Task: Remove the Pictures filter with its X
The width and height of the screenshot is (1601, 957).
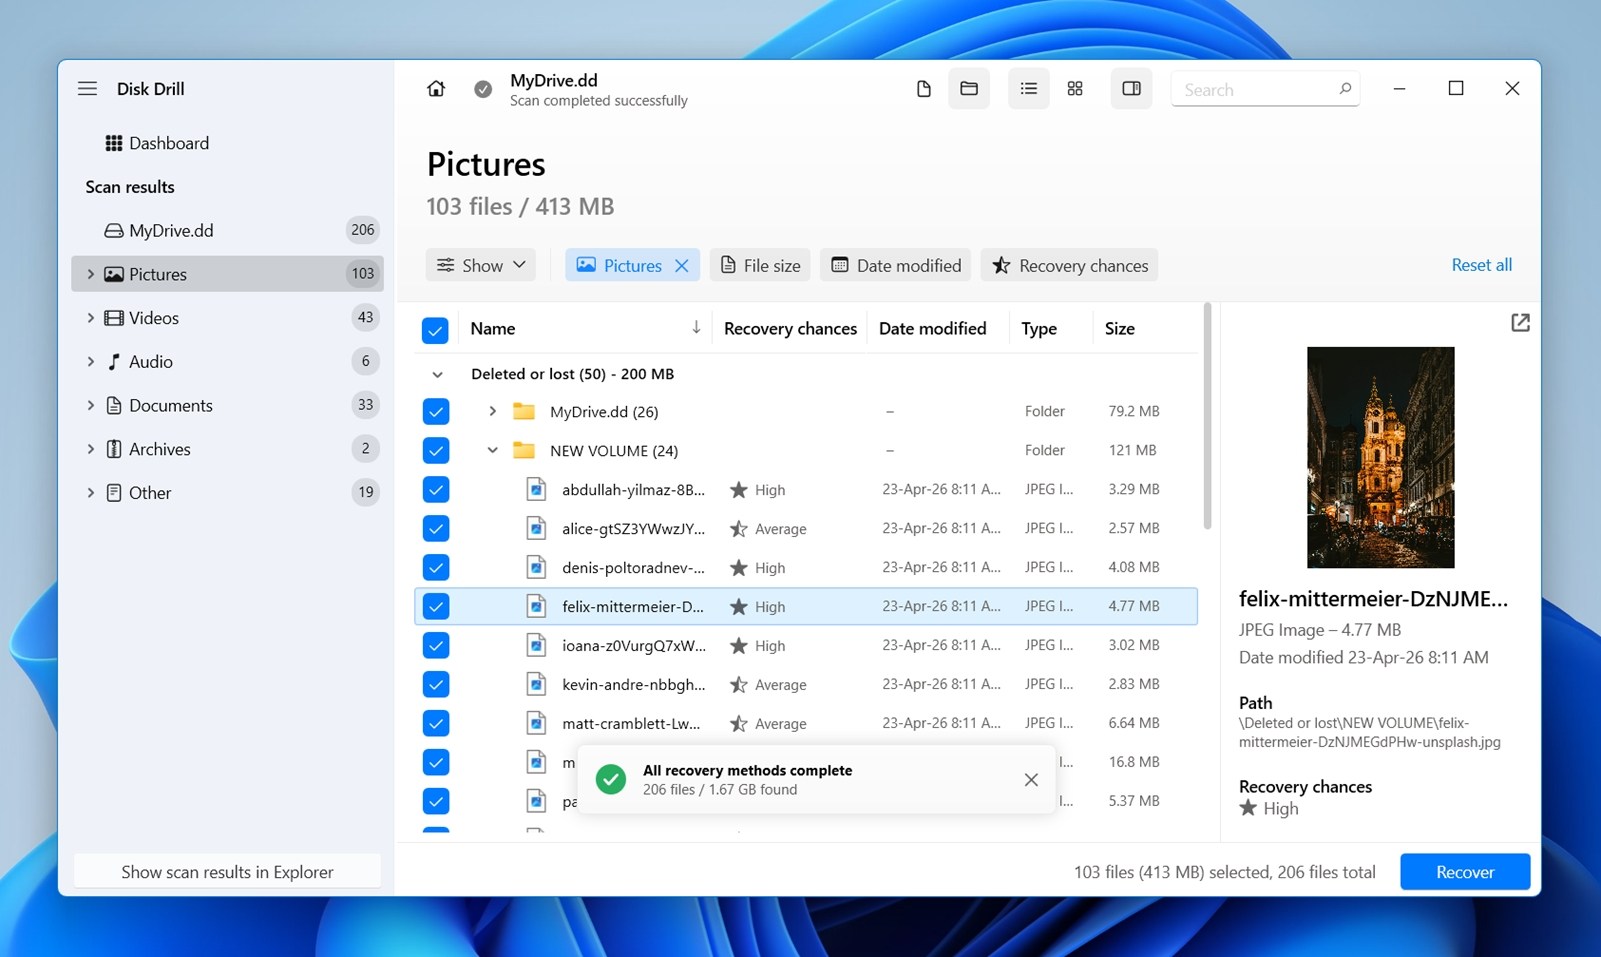Action: pyautogui.click(x=682, y=266)
